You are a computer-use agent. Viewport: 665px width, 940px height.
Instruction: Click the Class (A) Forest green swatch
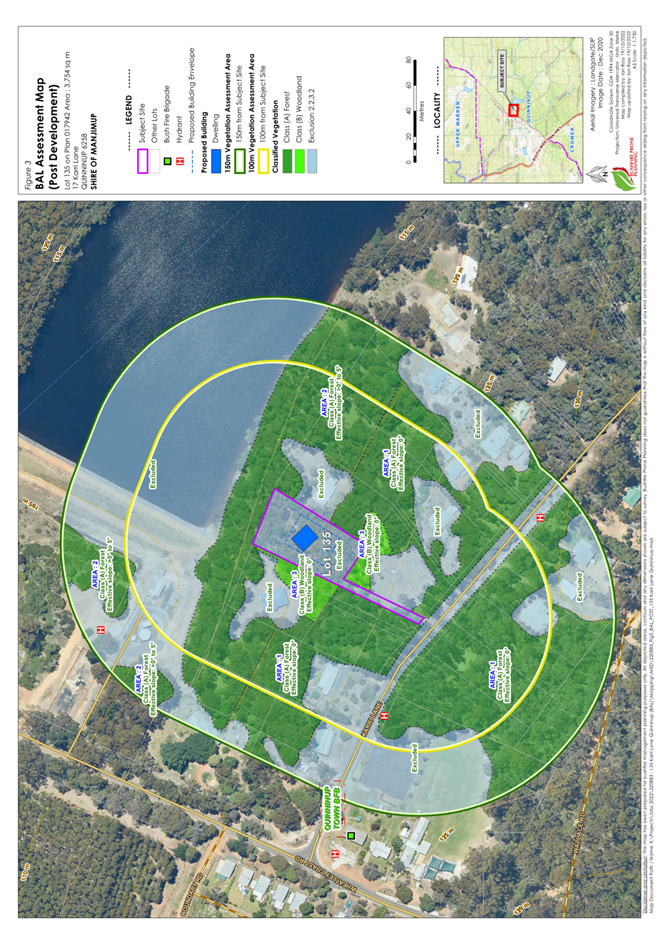coord(288,162)
